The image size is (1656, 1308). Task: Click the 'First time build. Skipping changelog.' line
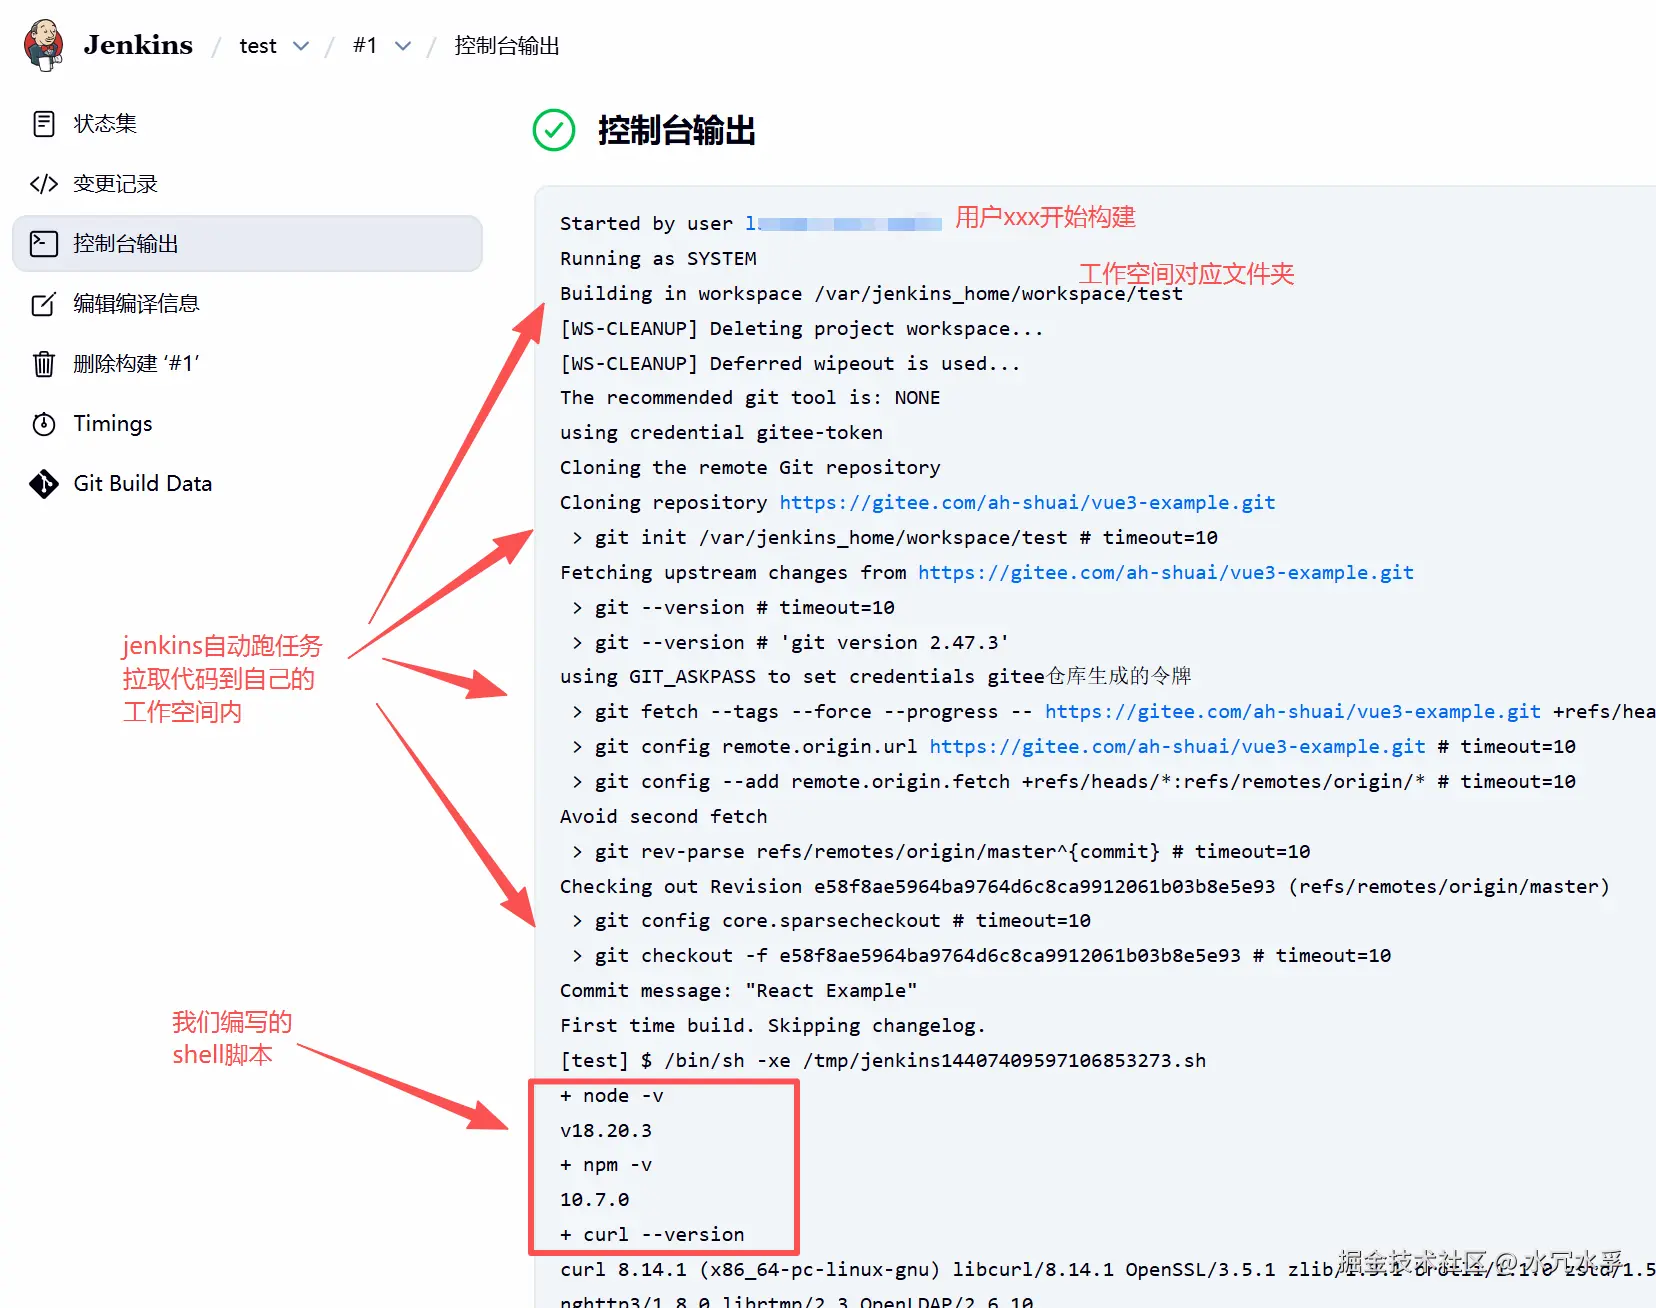pos(773,1026)
